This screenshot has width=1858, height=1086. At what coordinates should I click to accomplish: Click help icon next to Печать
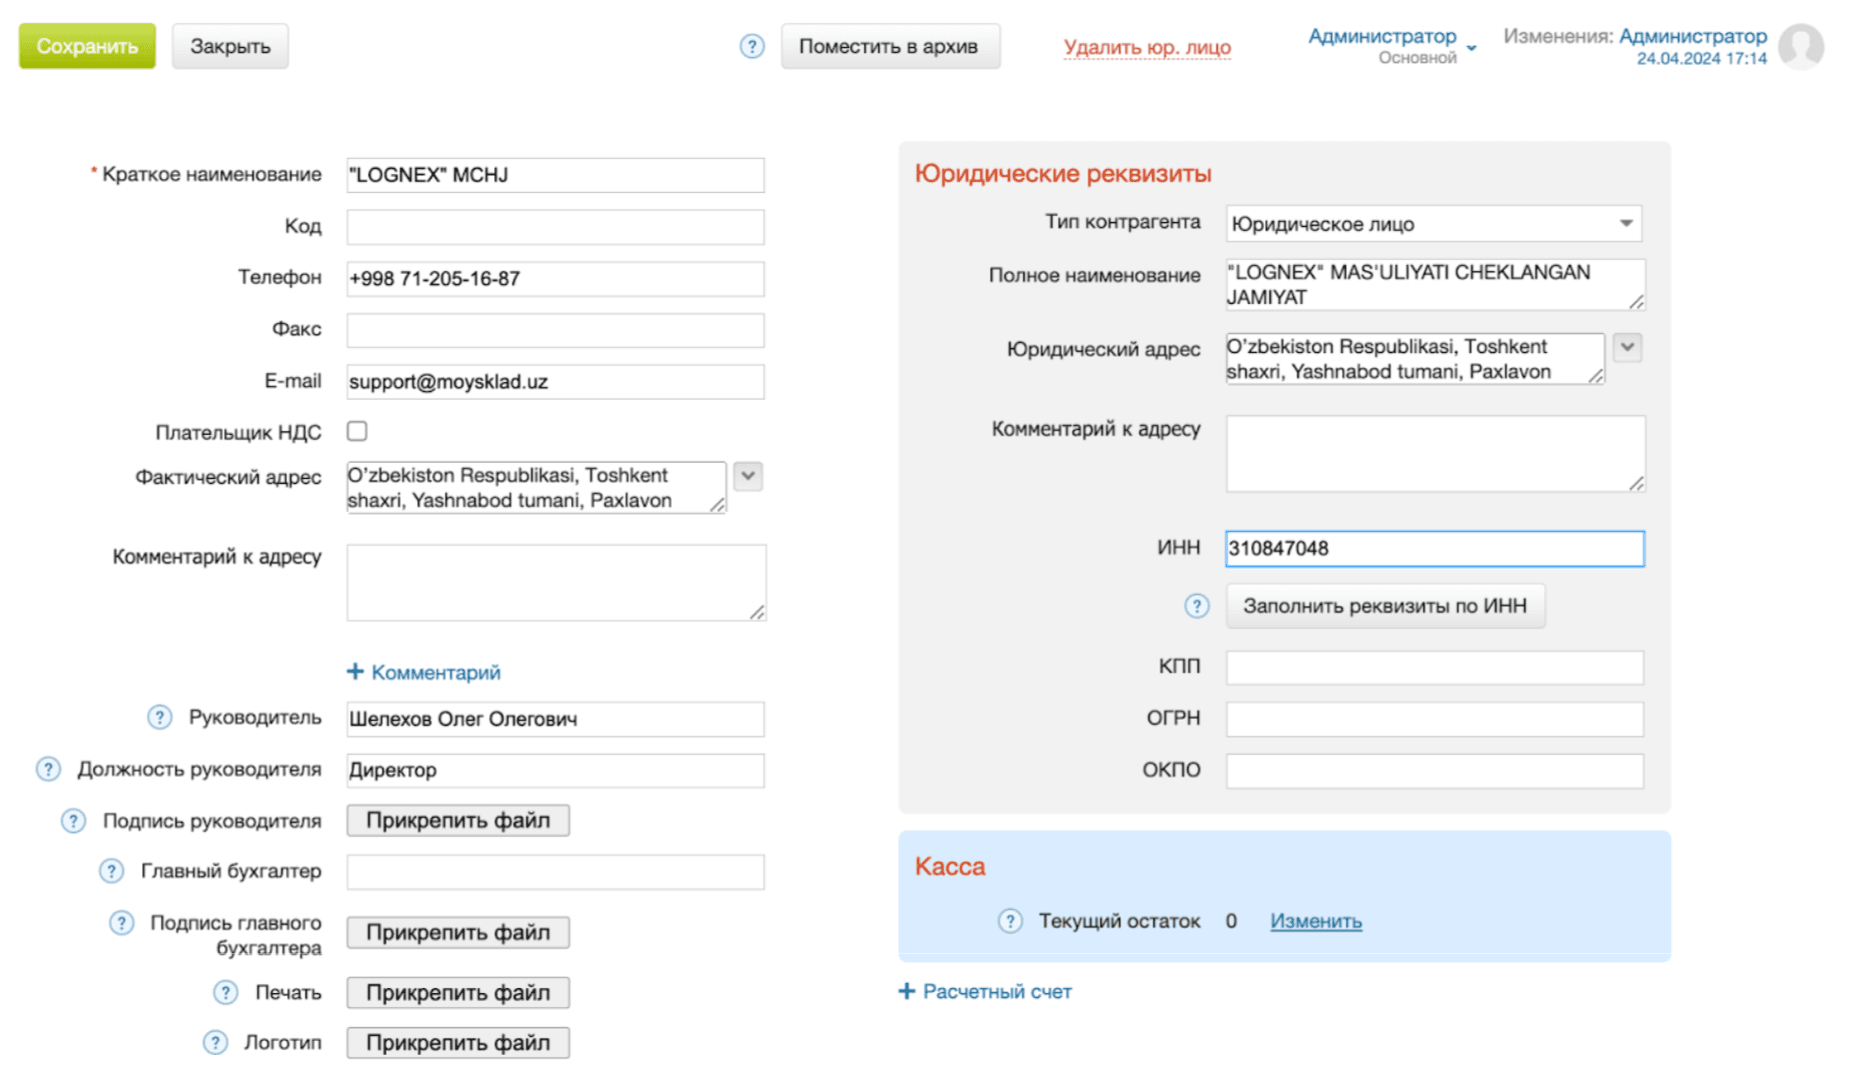pyautogui.click(x=225, y=992)
